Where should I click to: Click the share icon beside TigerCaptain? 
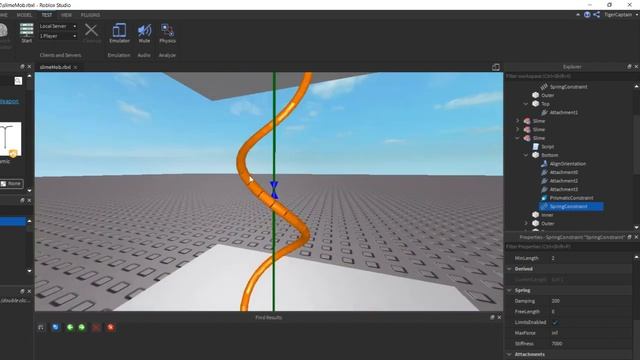(596, 15)
